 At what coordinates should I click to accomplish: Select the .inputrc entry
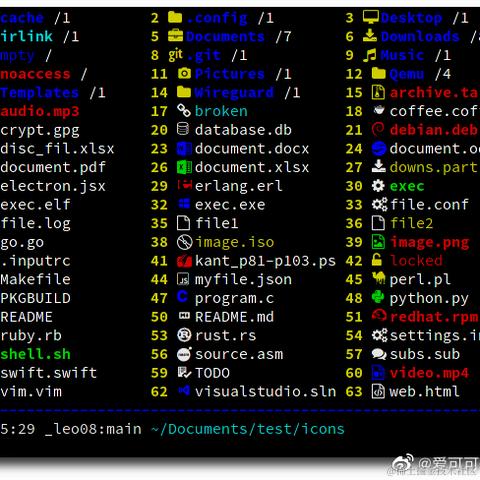point(35,261)
